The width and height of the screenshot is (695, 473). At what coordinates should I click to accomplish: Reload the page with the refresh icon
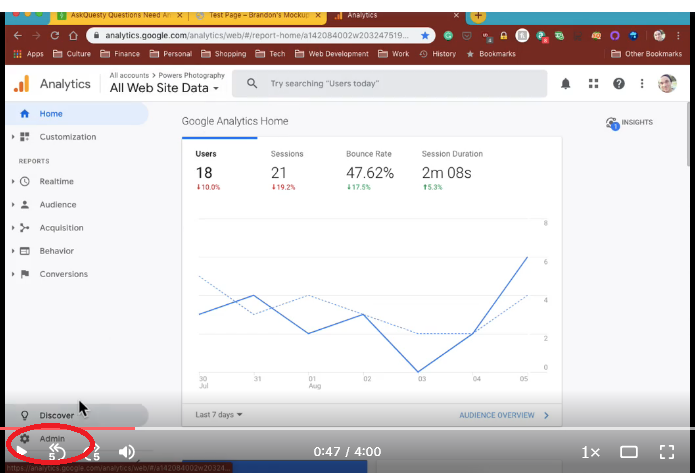pos(55,35)
